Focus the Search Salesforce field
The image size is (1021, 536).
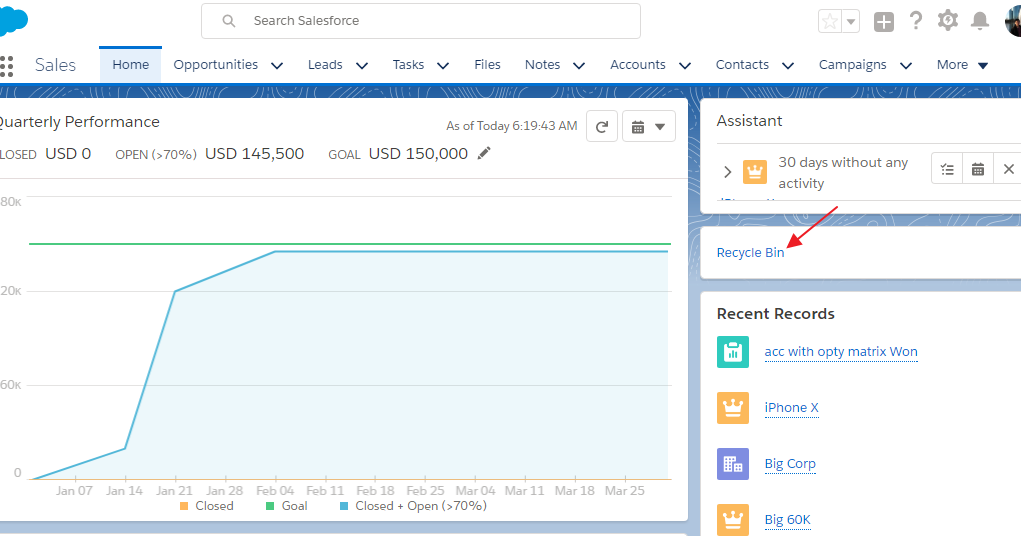(421, 21)
